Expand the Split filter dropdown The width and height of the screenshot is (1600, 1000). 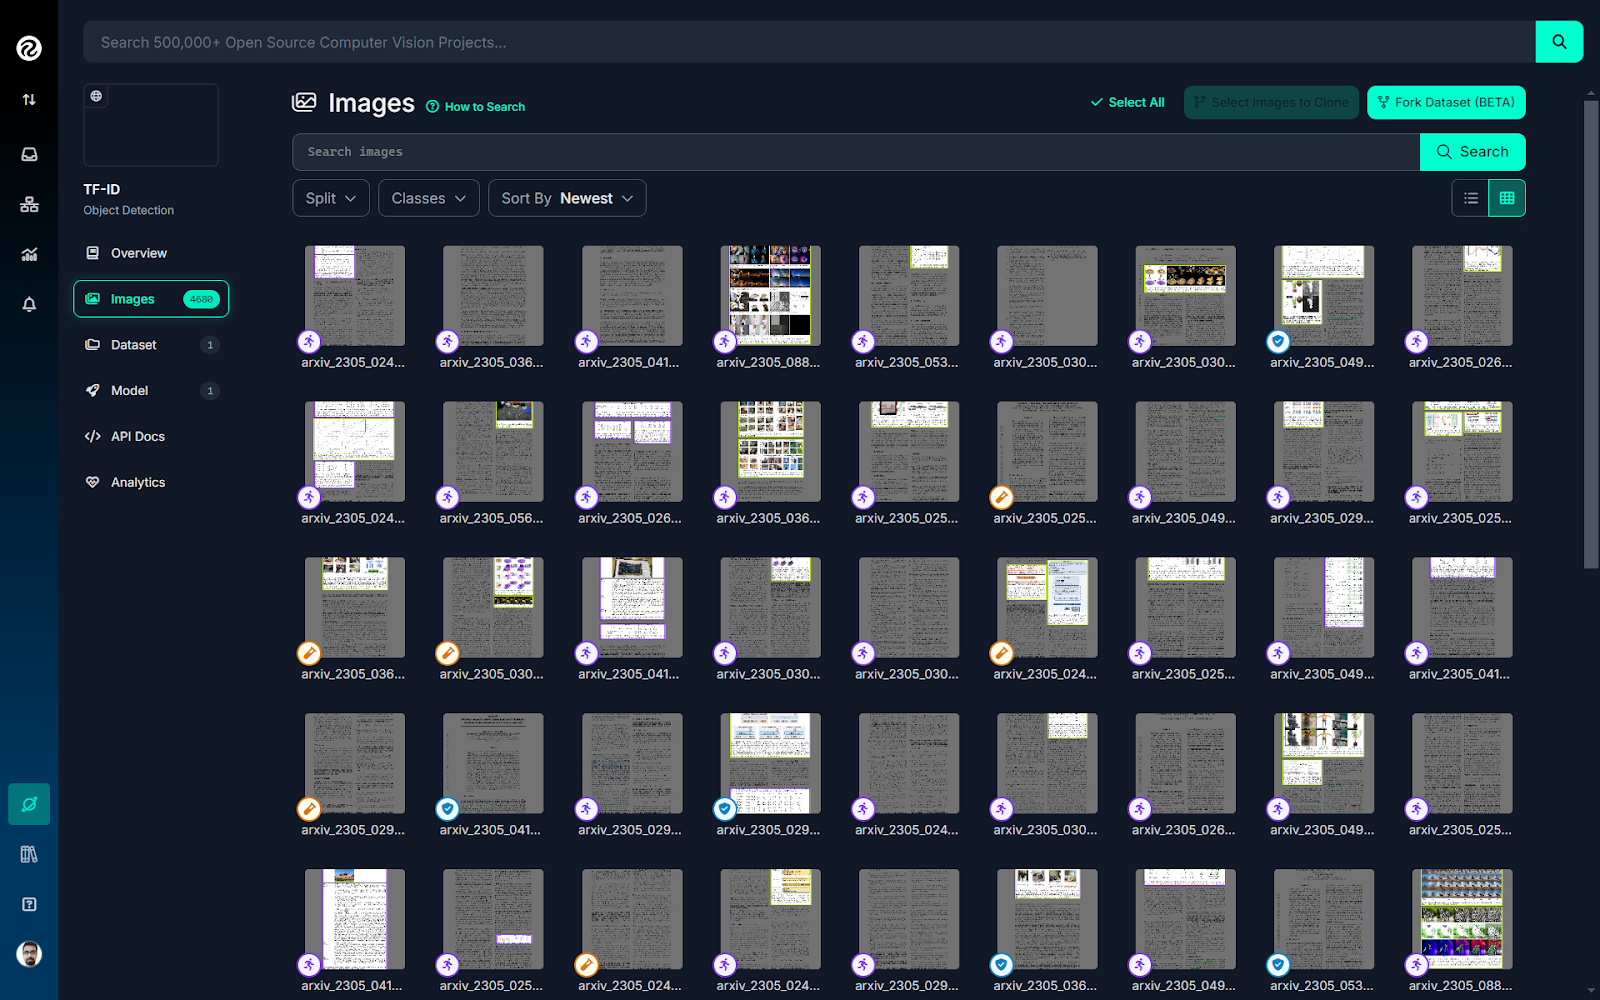(331, 198)
